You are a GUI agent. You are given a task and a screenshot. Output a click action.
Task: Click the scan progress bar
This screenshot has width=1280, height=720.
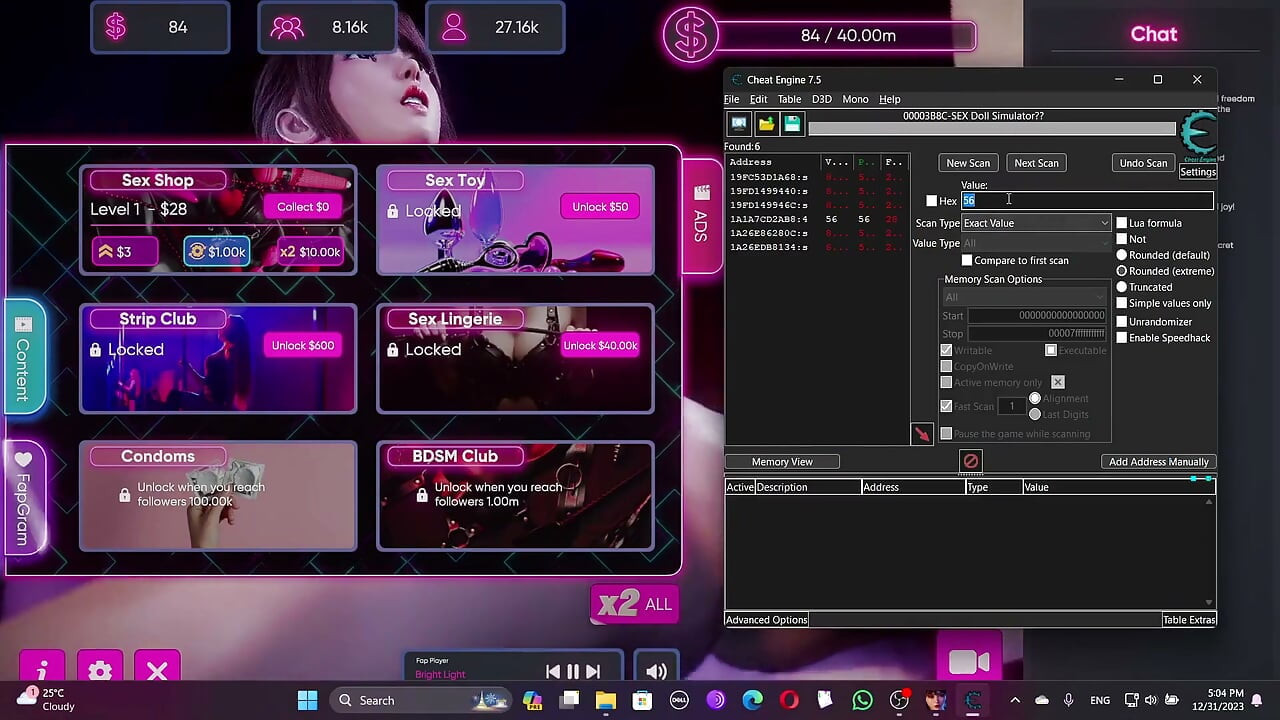coord(992,129)
